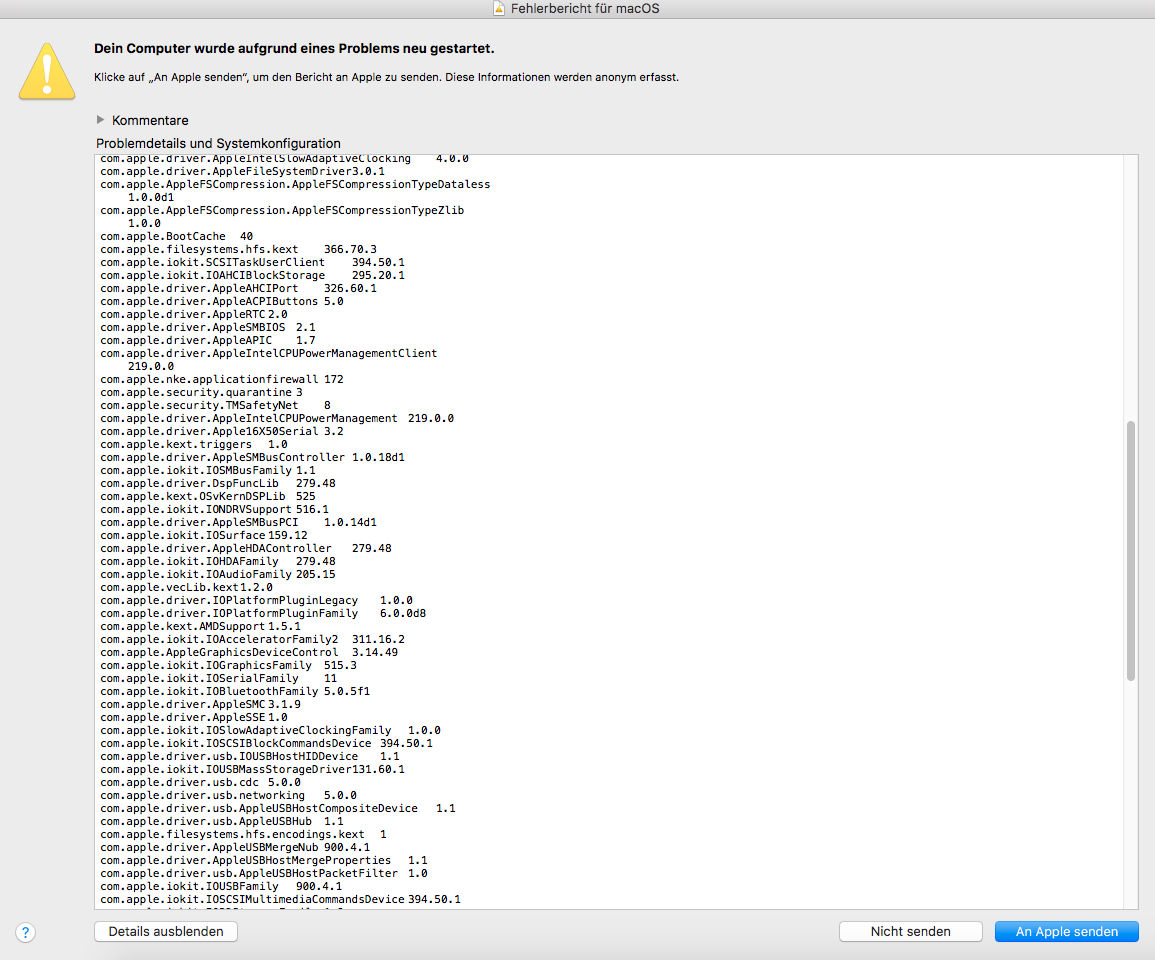Click the IOSCSIMultimediaCommandsDevice 394.50.1 line
This screenshot has width=1155, height=960.
click(x=281, y=900)
